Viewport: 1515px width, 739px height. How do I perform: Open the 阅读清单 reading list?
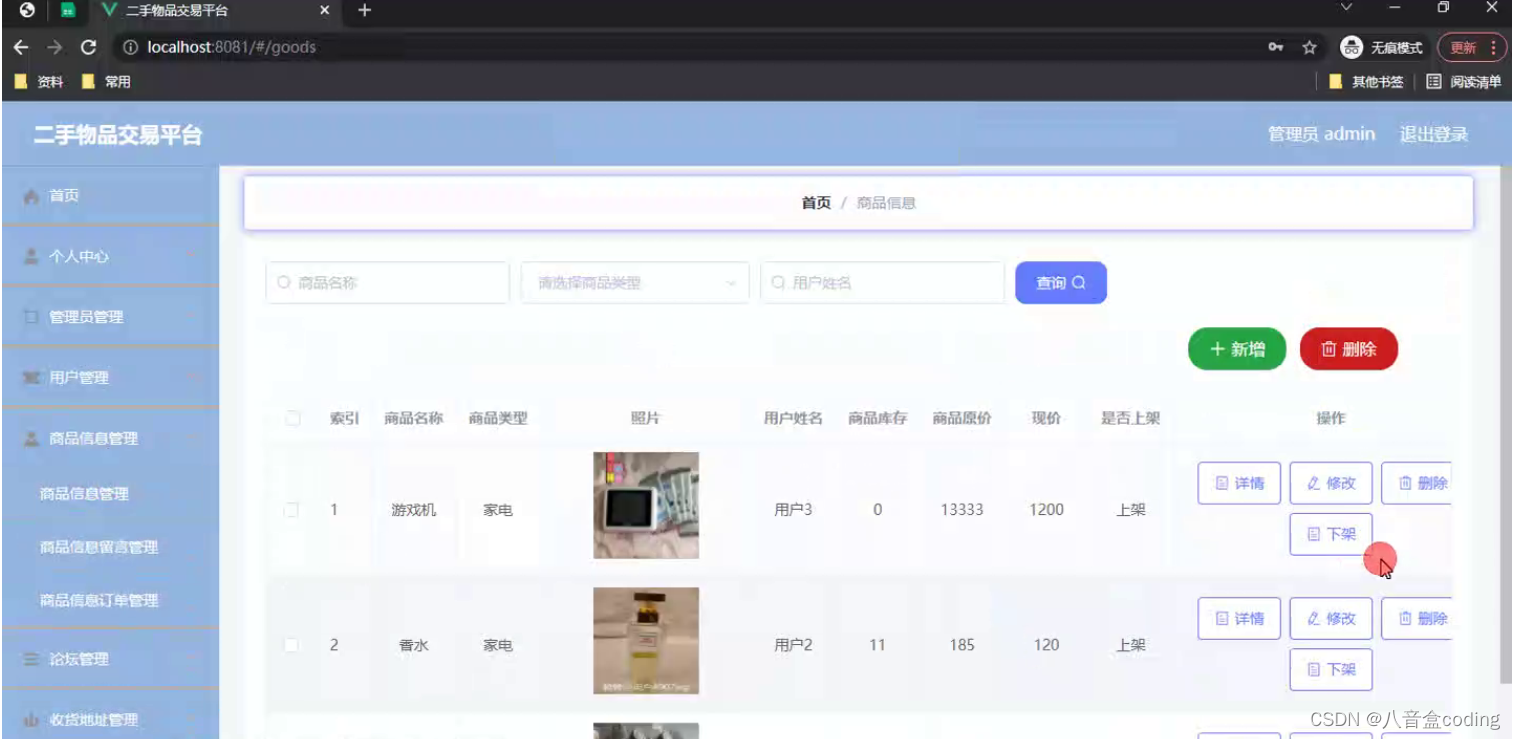point(1463,82)
